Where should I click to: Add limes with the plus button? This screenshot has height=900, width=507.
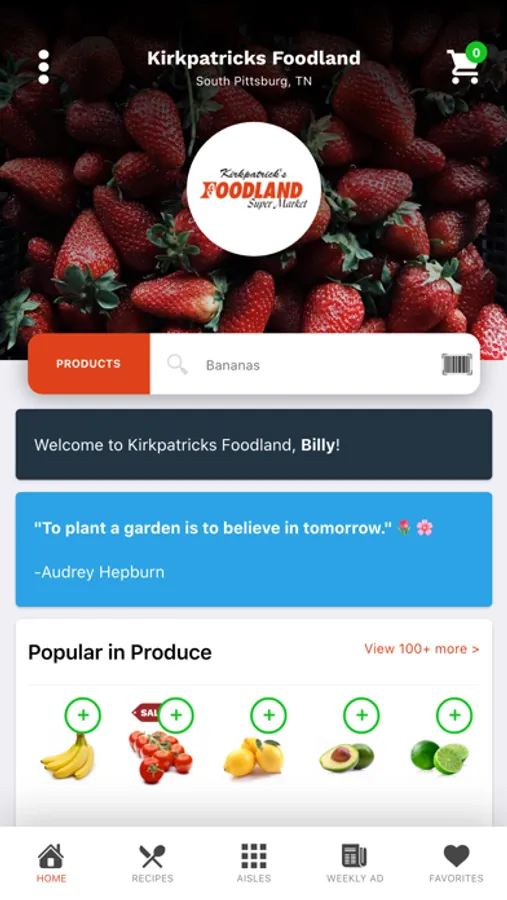point(455,715)
